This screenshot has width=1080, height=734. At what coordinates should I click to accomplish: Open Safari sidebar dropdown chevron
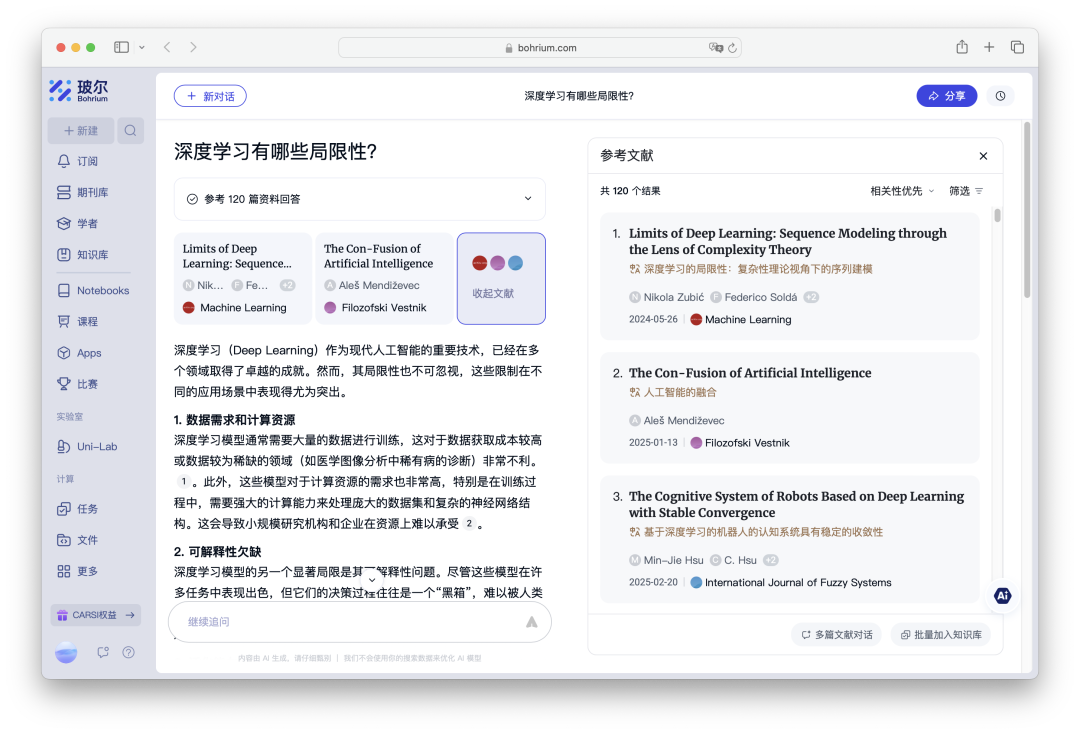click(x=142, y=48)
